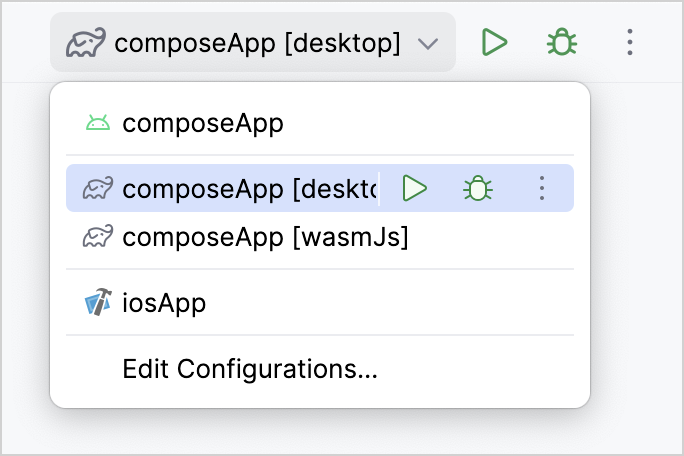This screenshot has width=684, height=456.
Task: Open inline more options for composeApp [desktop] row
Action: click(541, 188)
